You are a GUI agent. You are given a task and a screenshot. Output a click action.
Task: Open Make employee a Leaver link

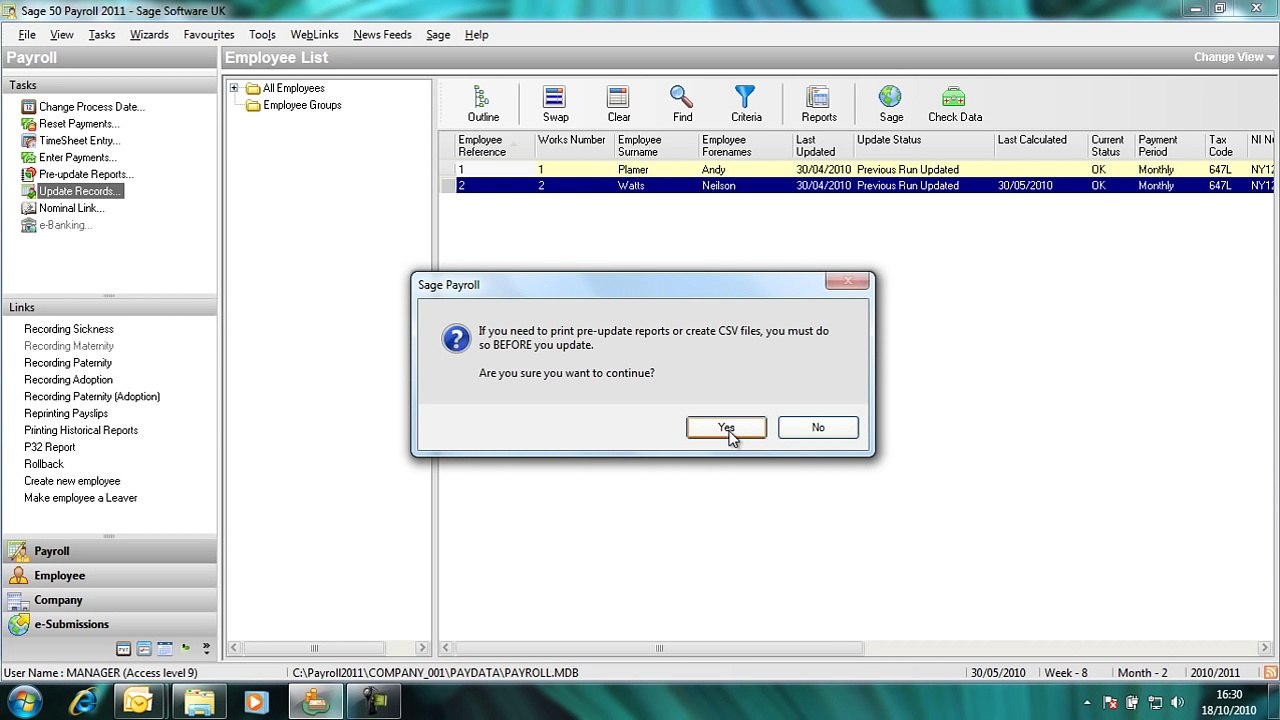81,498
